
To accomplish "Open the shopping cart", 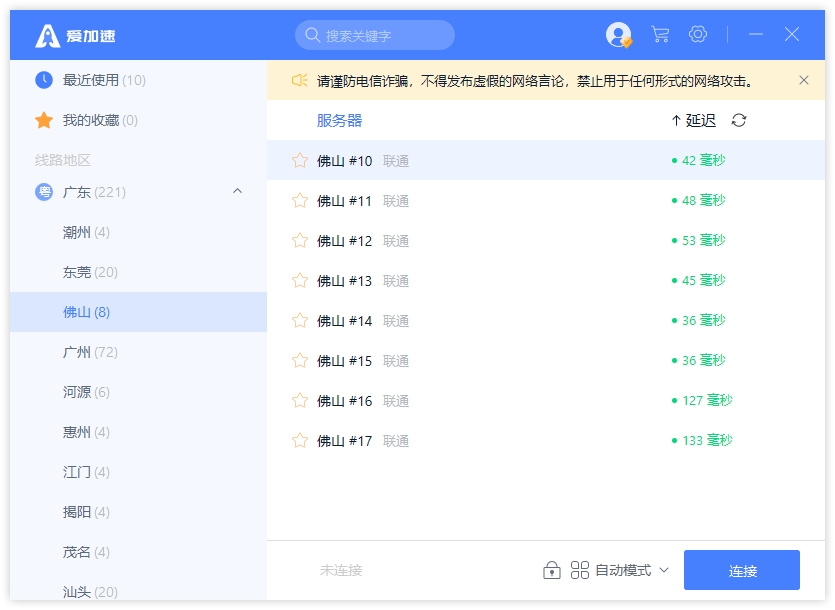I will pyautogui.click(x=660, y=35).
